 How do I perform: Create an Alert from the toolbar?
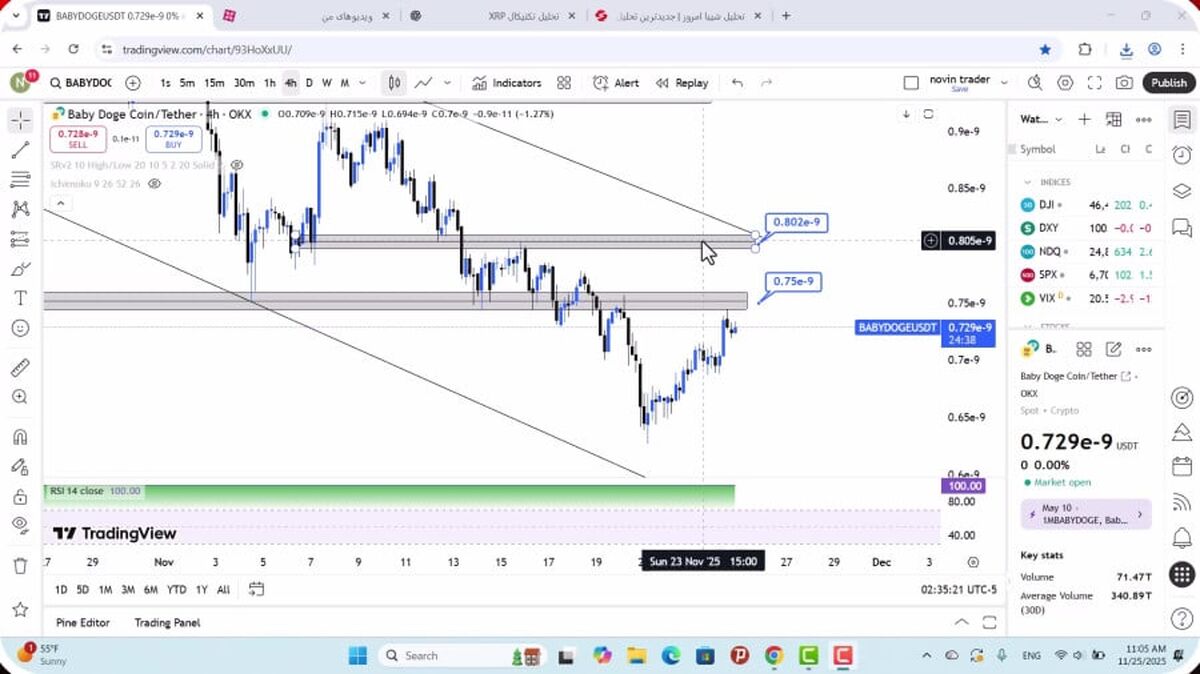pos(616,83)
